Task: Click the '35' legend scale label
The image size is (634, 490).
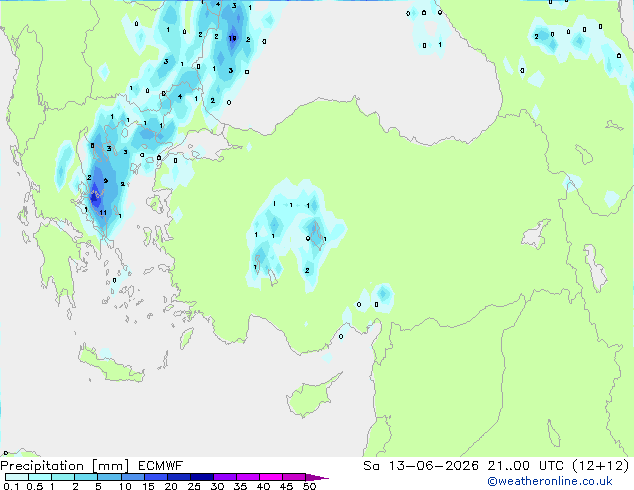Action: coord(240,486)
